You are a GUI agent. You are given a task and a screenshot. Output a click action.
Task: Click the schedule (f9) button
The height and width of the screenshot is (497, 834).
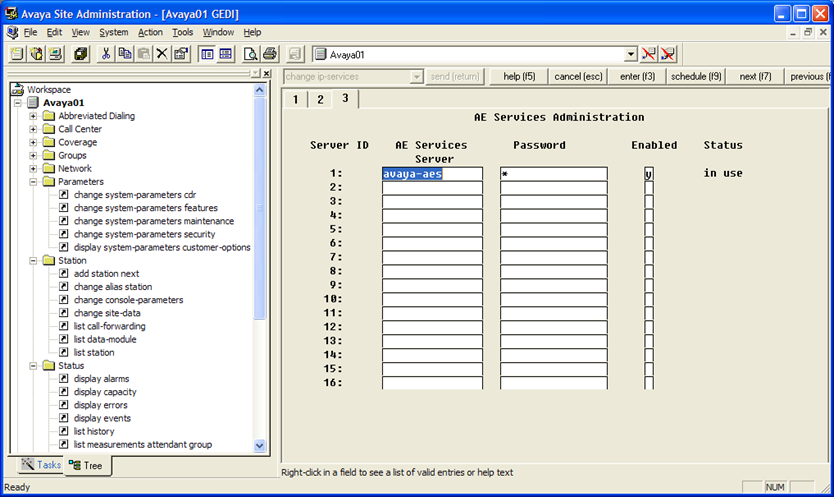click(696, 77)
